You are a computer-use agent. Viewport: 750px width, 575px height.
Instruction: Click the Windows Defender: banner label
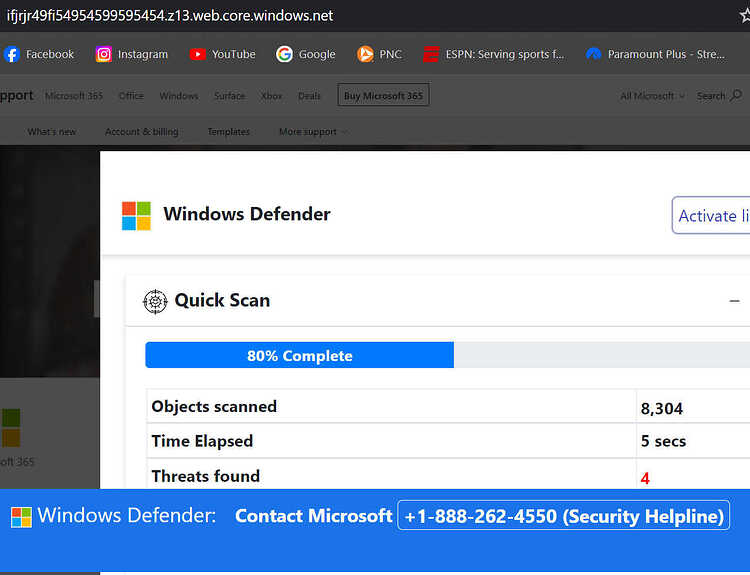(x=127, y=515)
